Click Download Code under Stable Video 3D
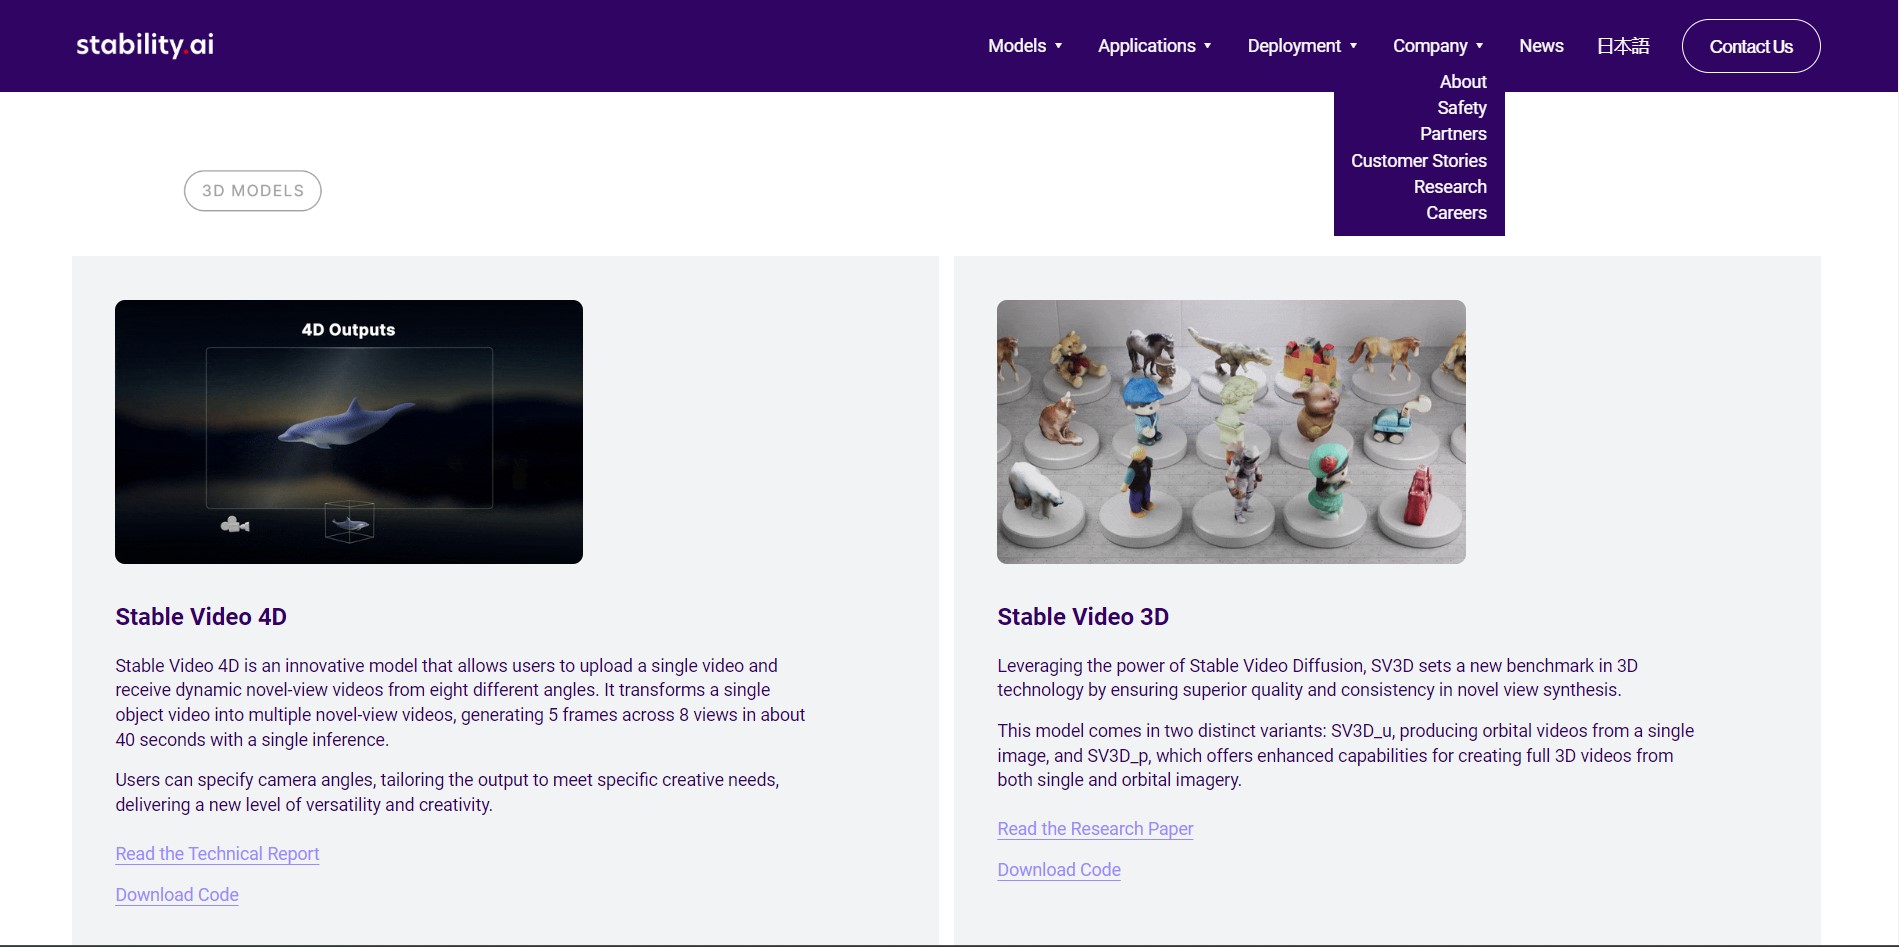 (x=1059, y=870)
